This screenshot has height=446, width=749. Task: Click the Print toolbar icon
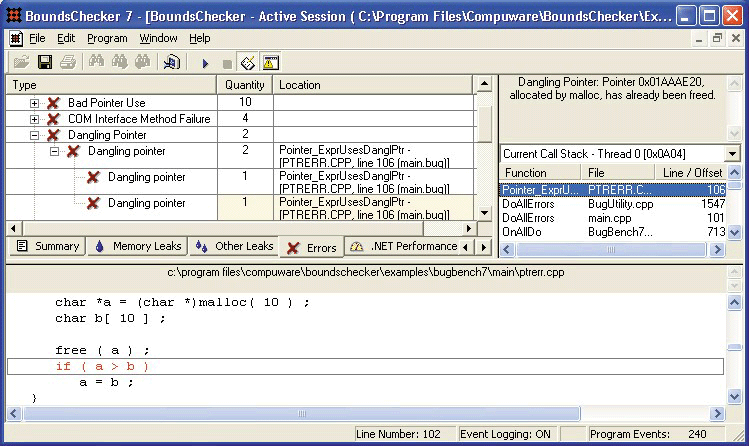click(68, 62)
